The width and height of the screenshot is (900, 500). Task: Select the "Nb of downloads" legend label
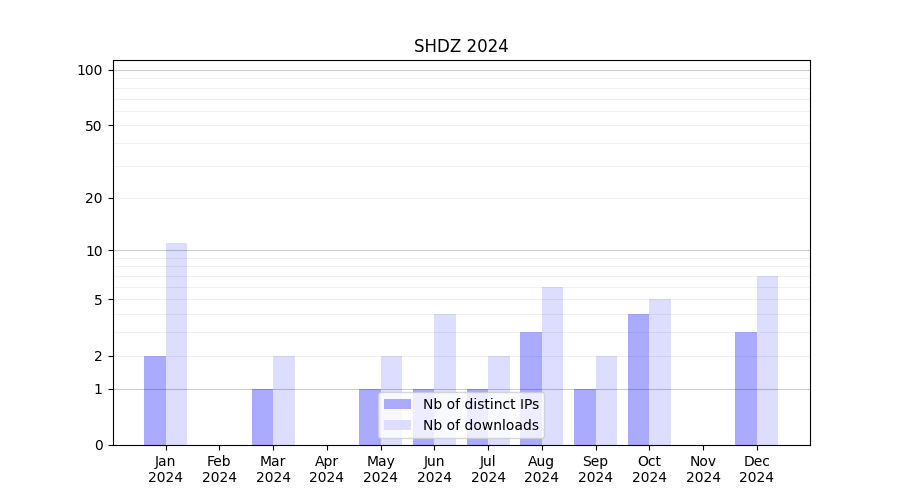(480, 425)
